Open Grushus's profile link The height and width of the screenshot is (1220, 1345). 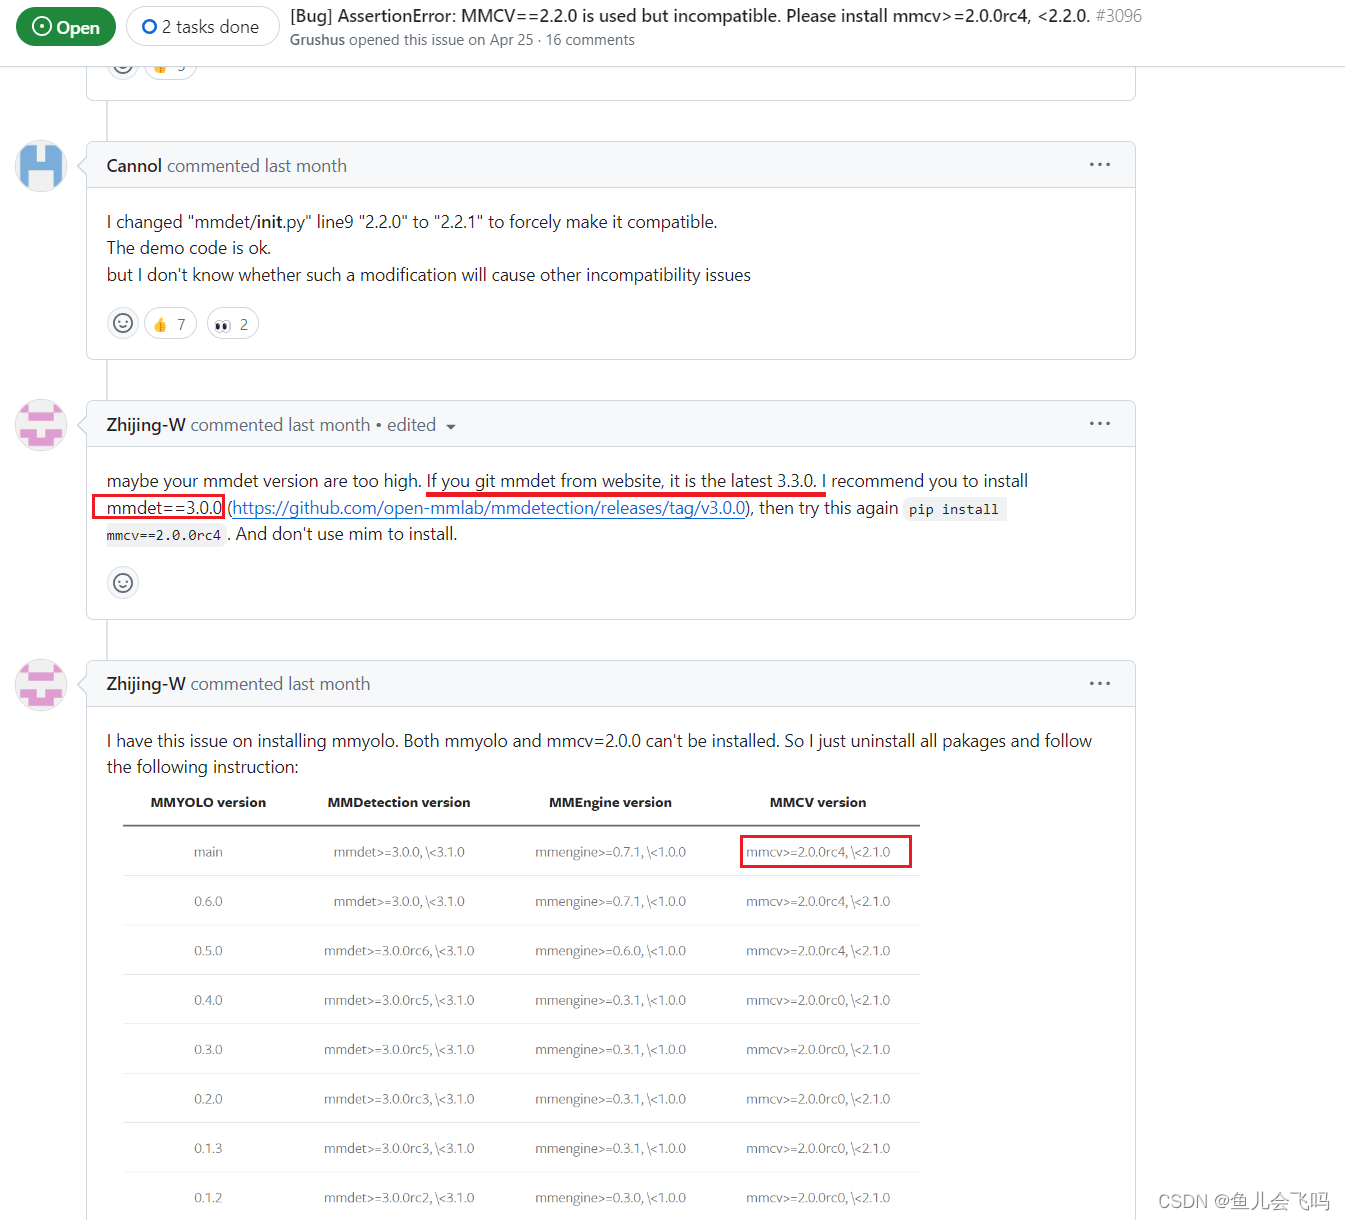coord(317,39)
